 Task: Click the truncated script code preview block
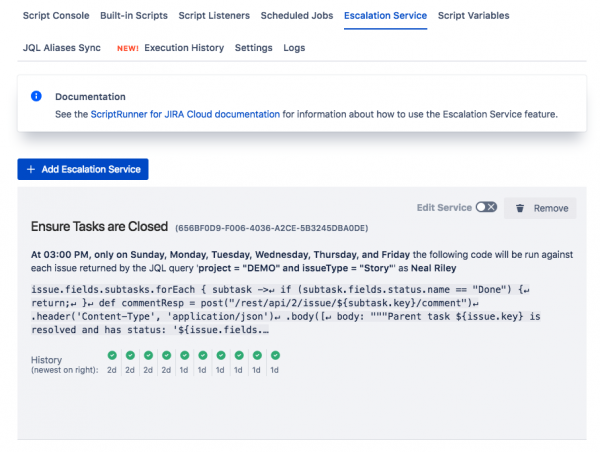point(286,310)
